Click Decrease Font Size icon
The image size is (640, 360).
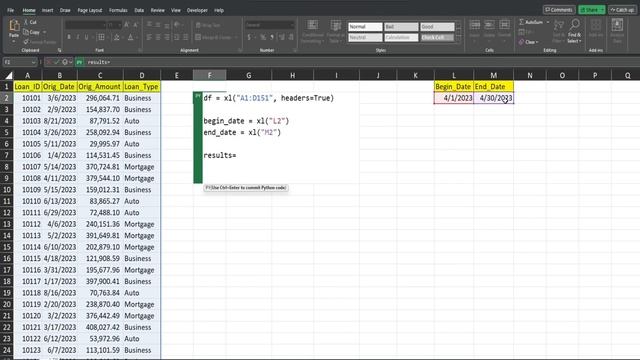tap(136, 25)
